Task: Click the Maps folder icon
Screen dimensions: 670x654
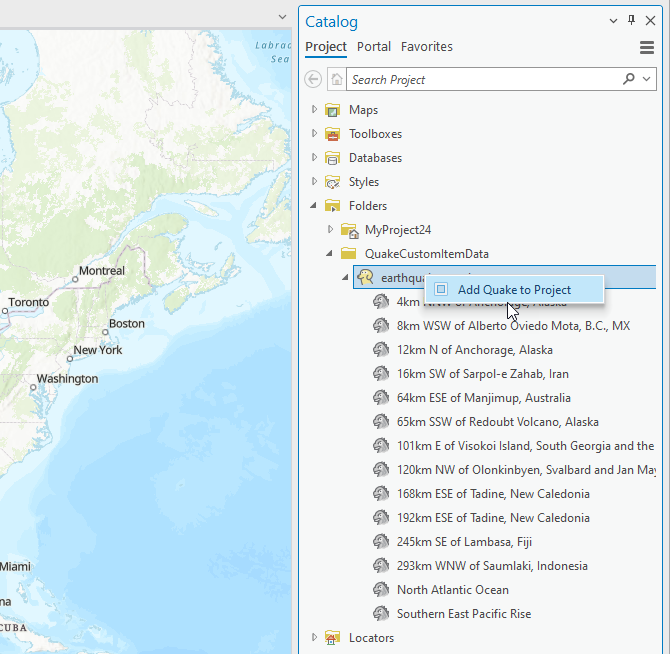Action: (x=332, y=110)
